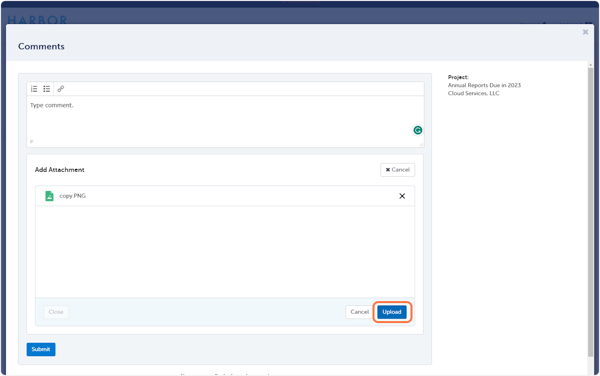Submit the comment
600x376 pixels.
pyautogui.click(x=41, y=349)
